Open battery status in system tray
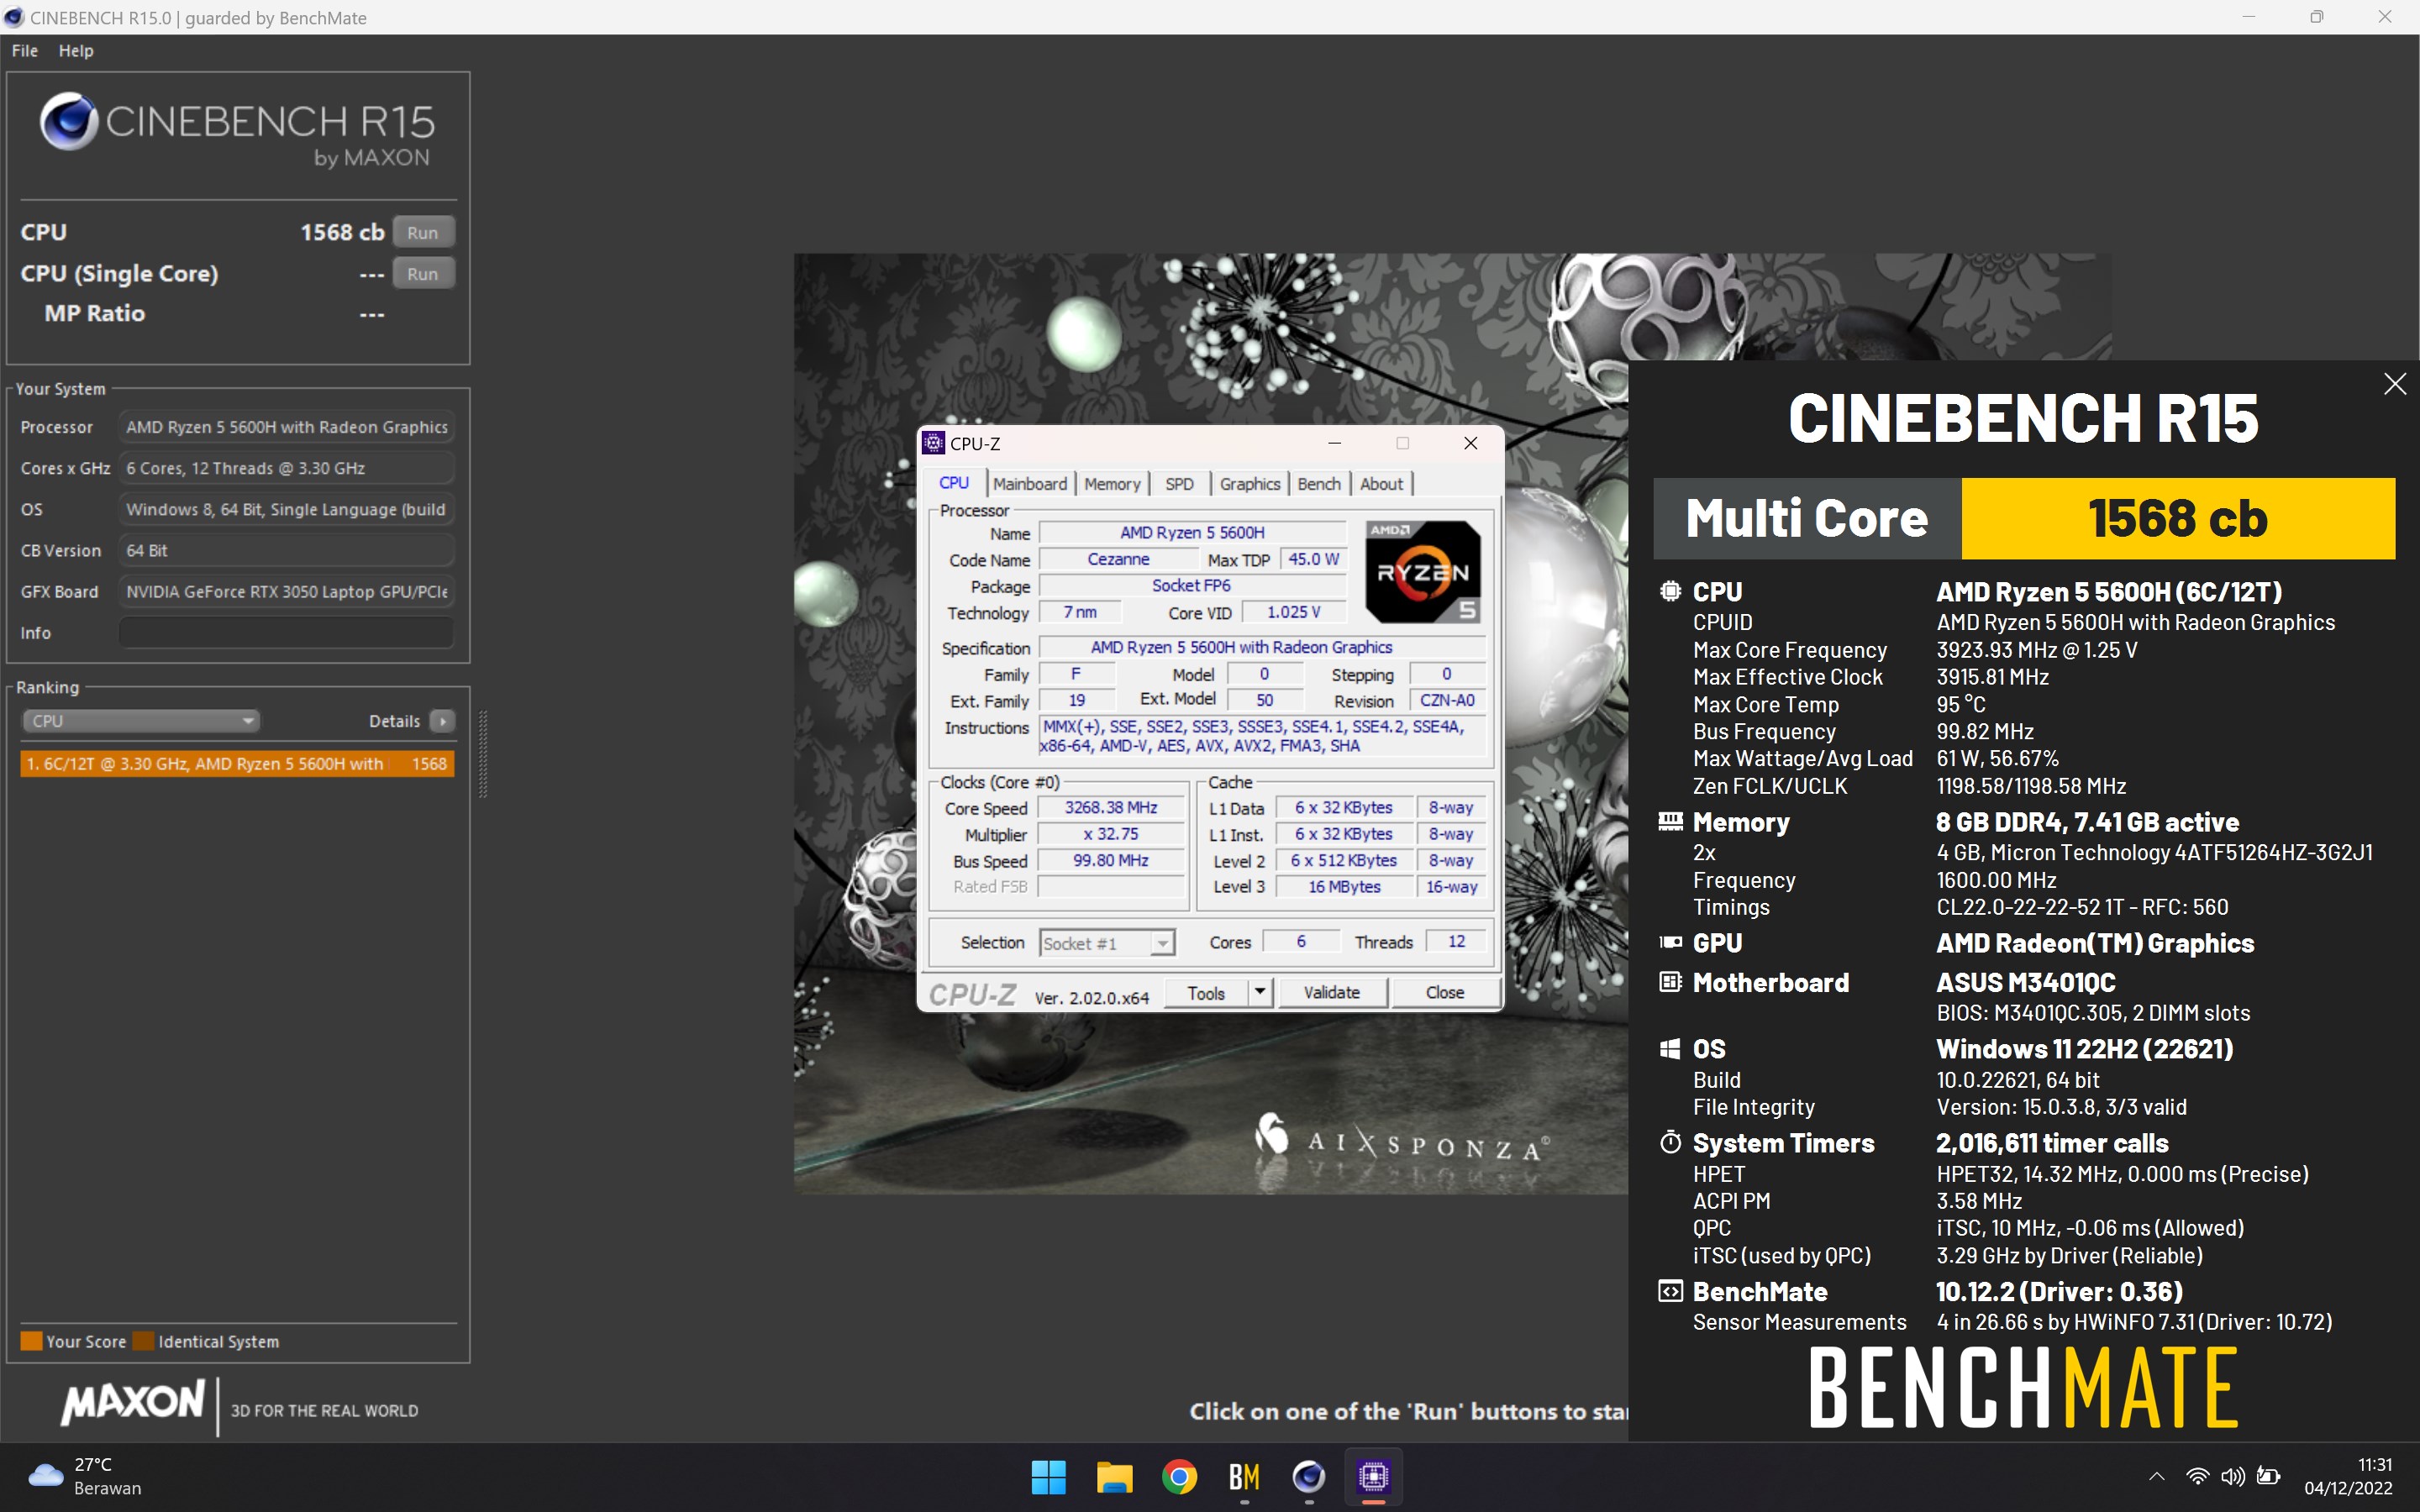 (x=2269, y=1476)
